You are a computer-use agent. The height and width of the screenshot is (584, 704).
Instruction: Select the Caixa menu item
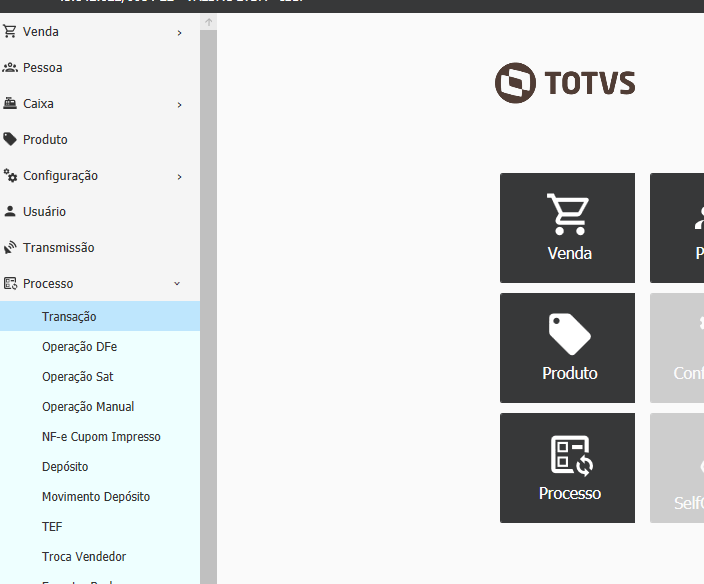click(x=100, y=103)
